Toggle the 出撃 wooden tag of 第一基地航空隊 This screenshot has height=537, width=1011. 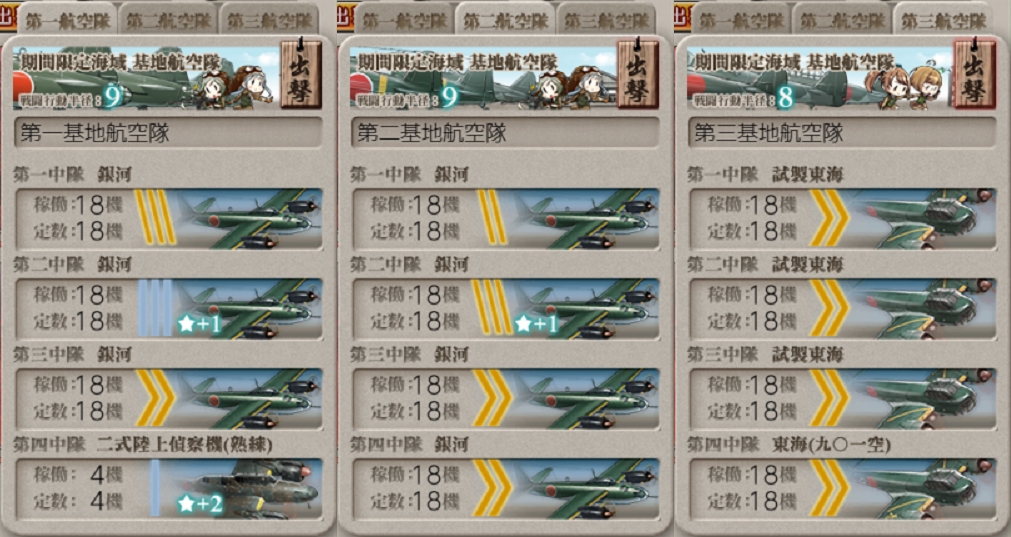tap(301, 73)
